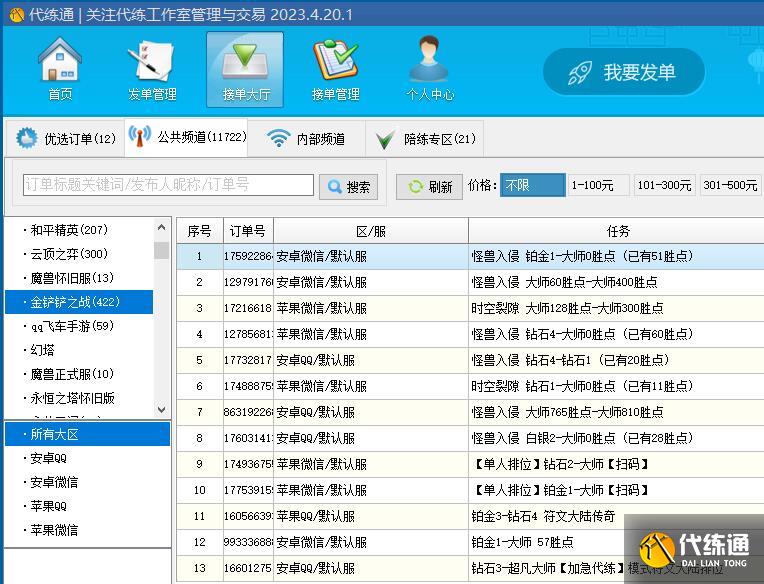Select the 不限 price filter
Image resolution: width=764 pixels, height=584 pixels.
click(x=532, y=185)
